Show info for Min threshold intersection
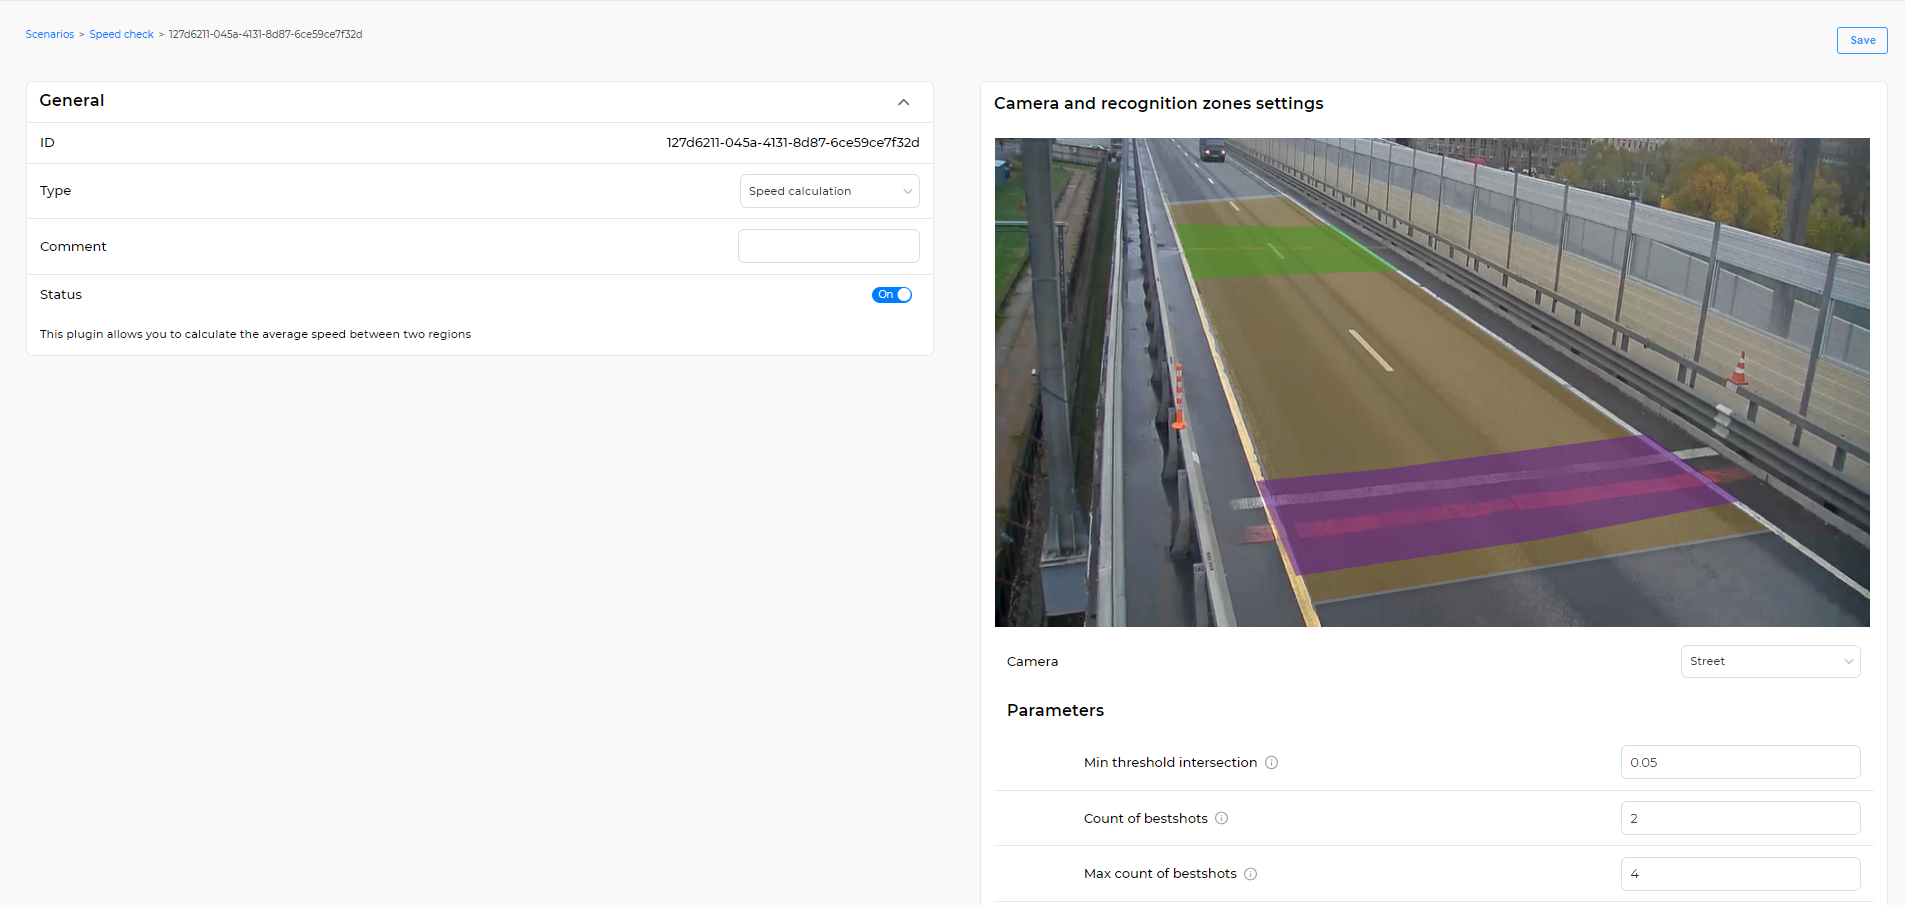Image resolution: width=1905 pixels, height=905 pixels. pos(1272,762)
